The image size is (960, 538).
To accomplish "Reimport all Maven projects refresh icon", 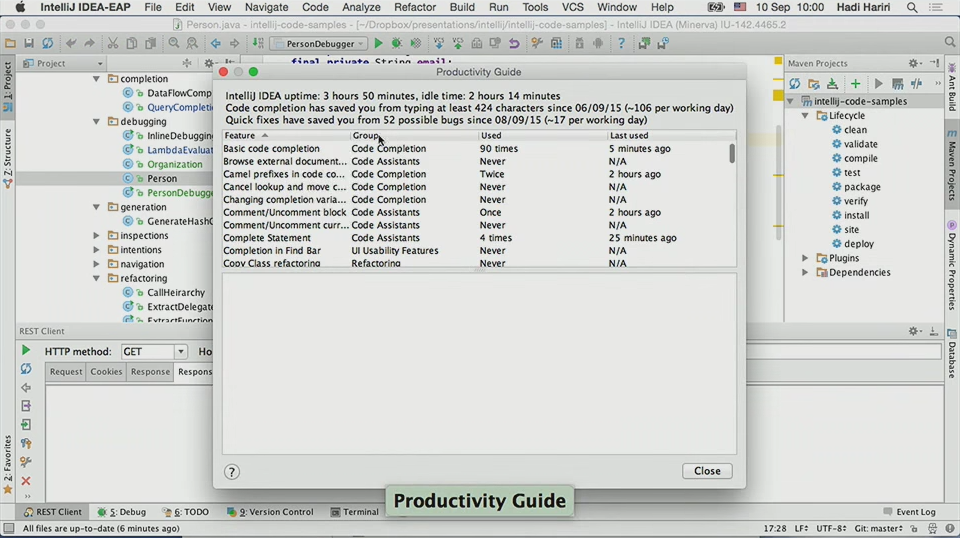I will click(x=795, y=84).
